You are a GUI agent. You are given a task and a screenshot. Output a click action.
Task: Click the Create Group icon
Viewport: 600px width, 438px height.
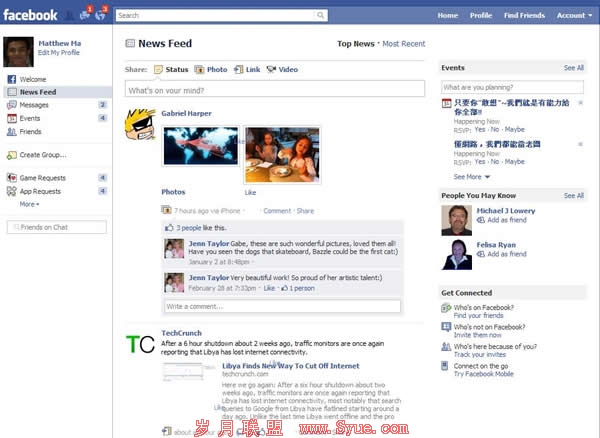[11, 155]
